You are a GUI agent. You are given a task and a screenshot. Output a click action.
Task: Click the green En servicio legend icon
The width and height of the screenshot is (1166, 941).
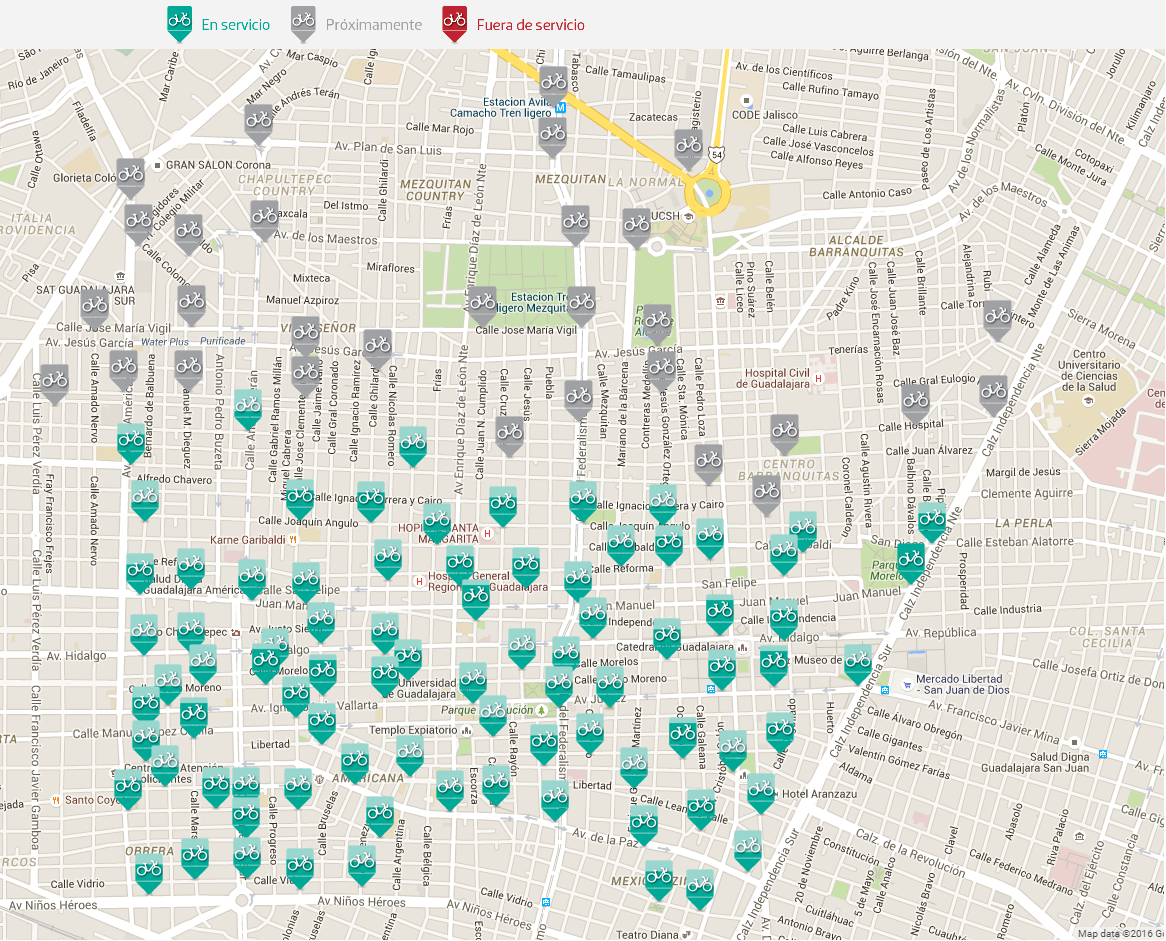[x=180, y=22]
